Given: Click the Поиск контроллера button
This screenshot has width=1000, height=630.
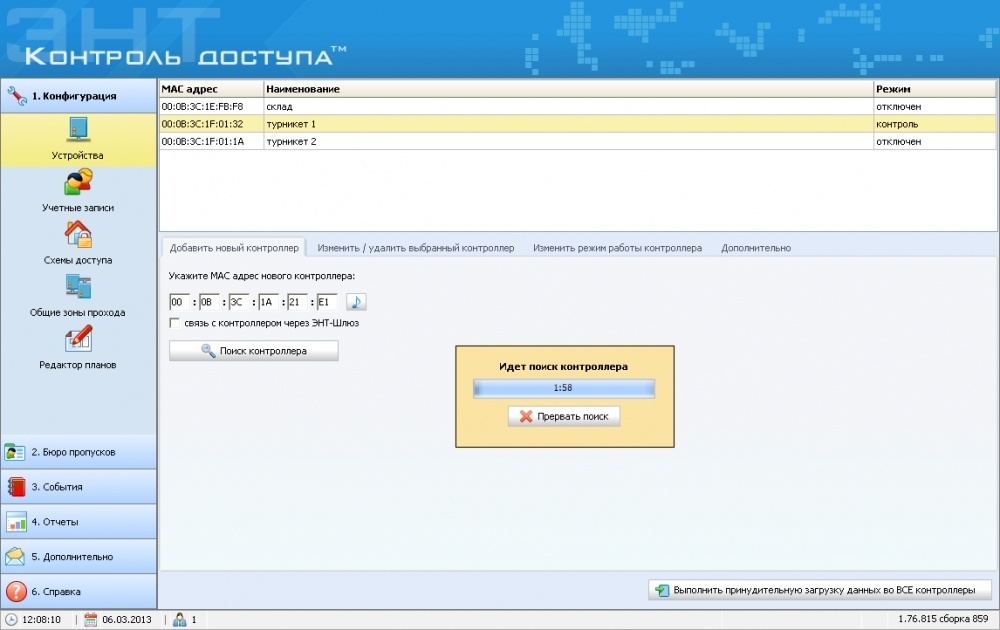Looking at the screenshot, I should pos(254,351).
